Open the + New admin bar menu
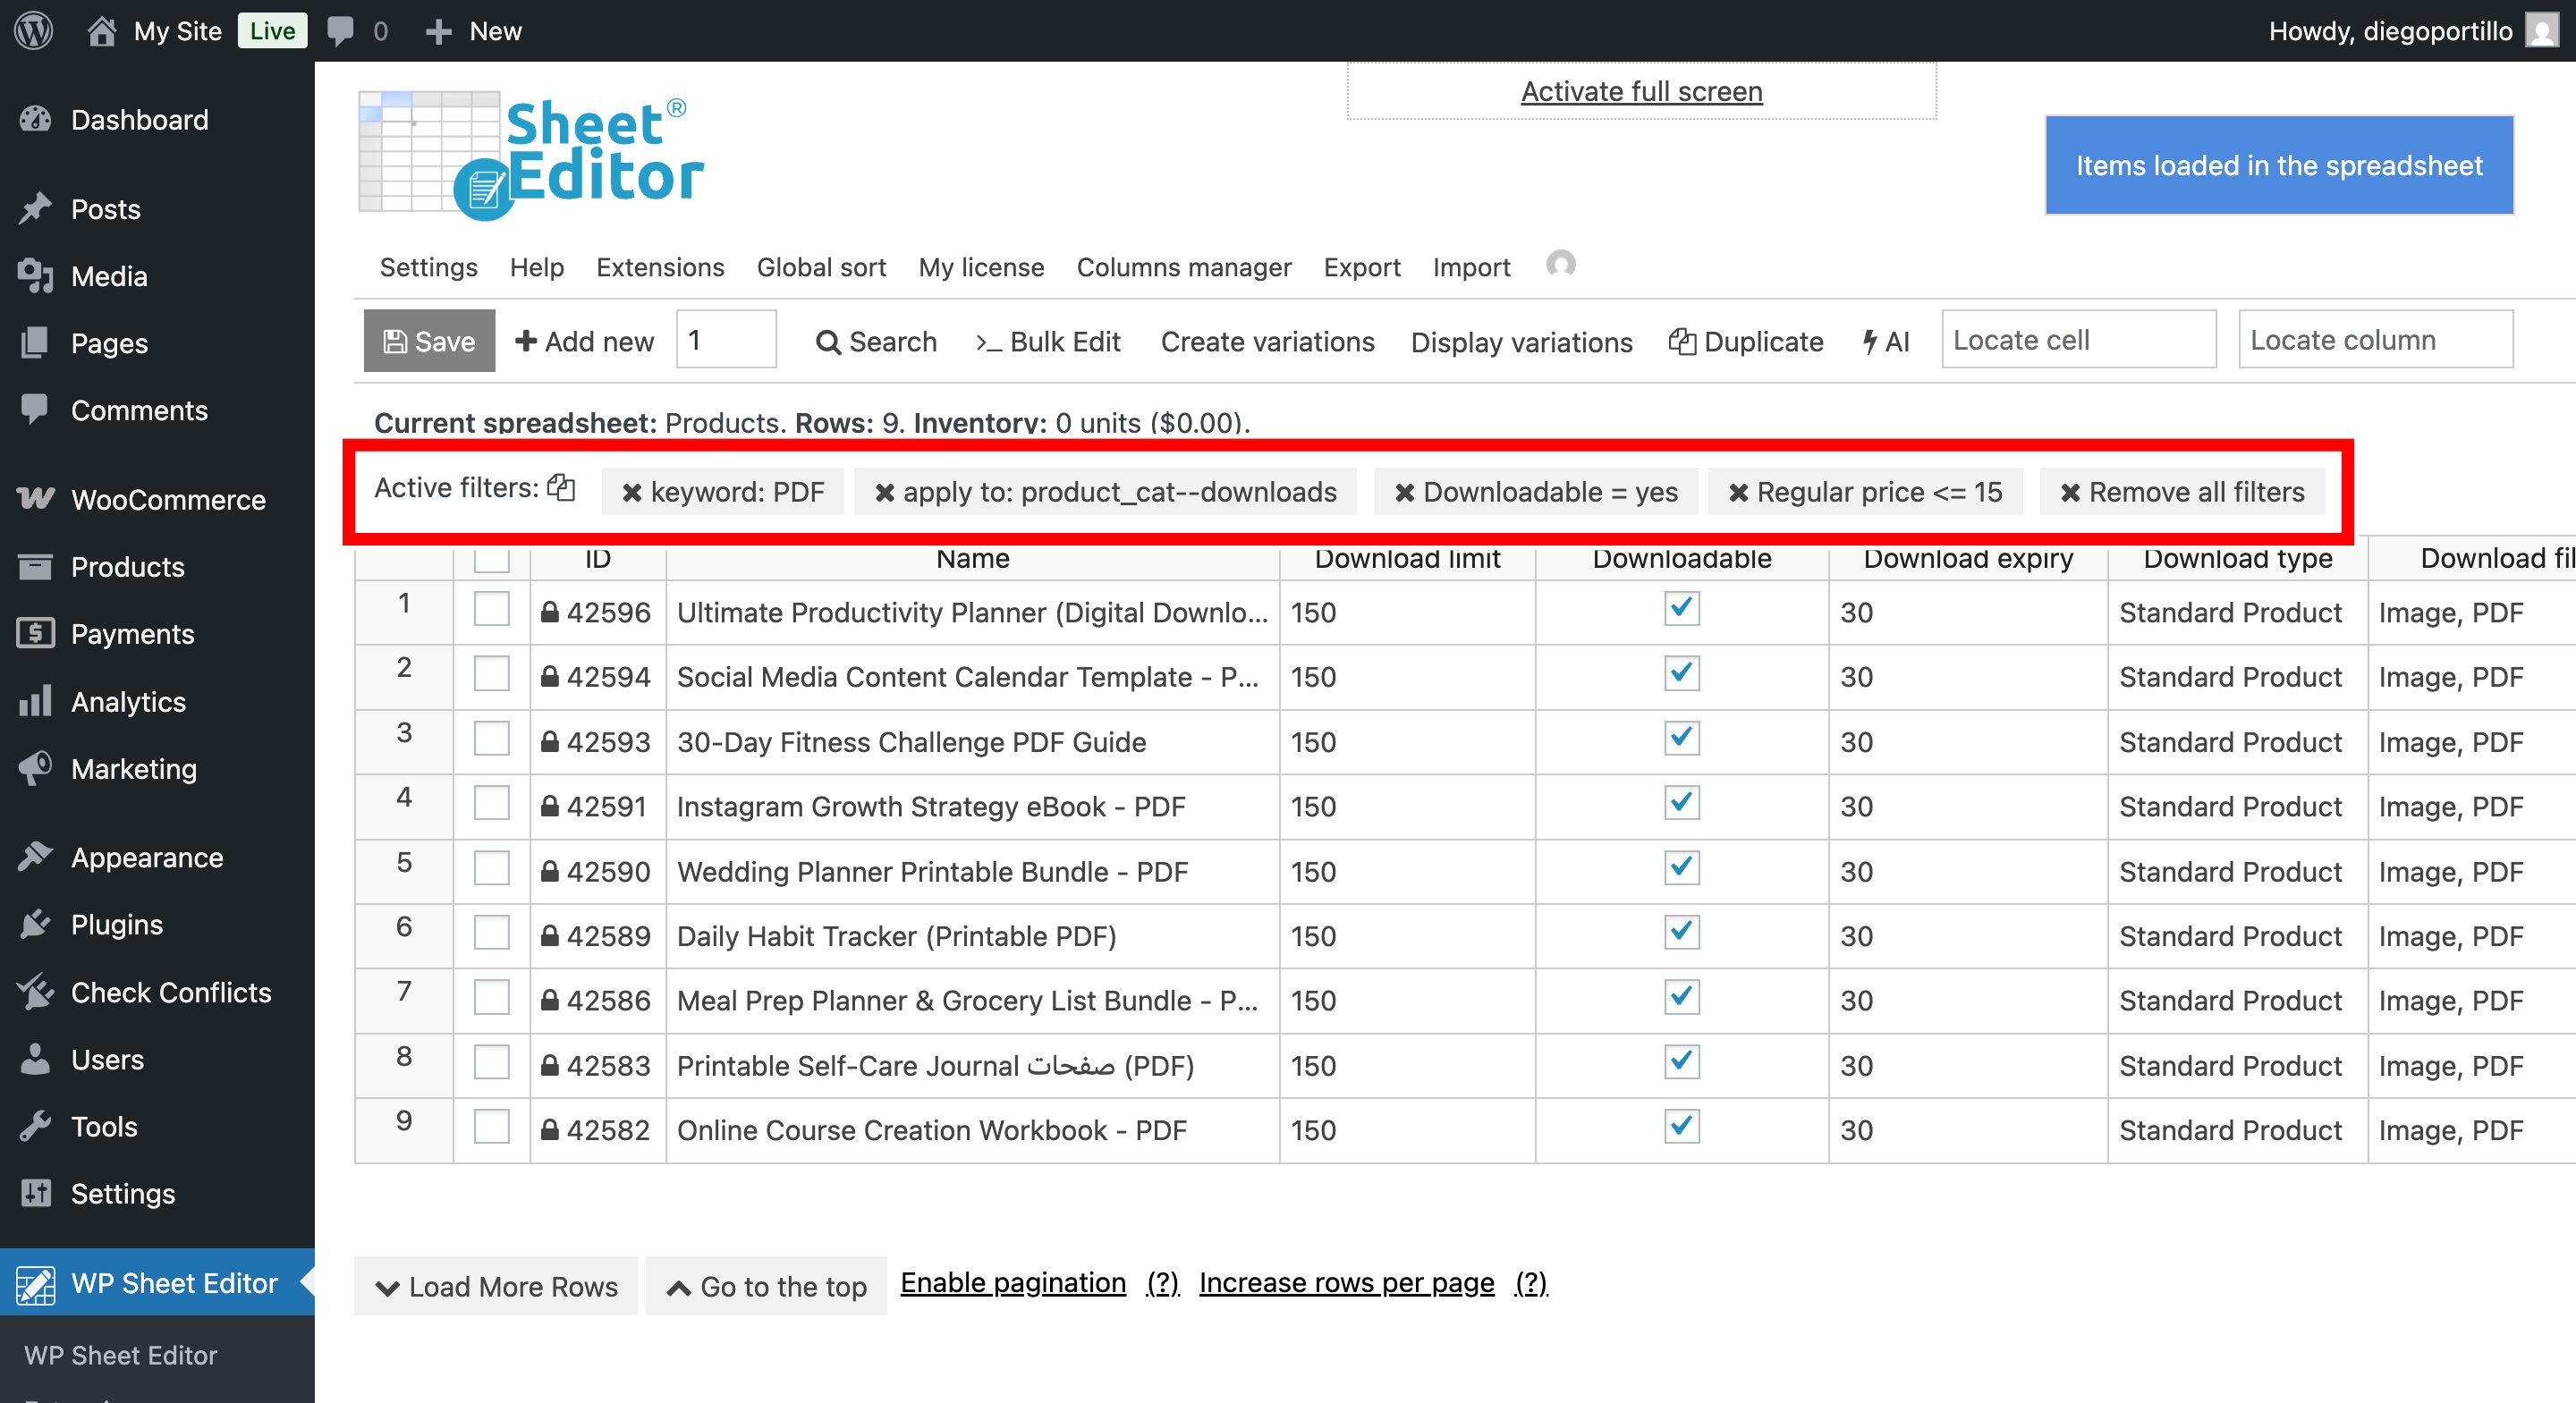Viewport: 2576px width, 1403px height. click(x=473, y=30)
